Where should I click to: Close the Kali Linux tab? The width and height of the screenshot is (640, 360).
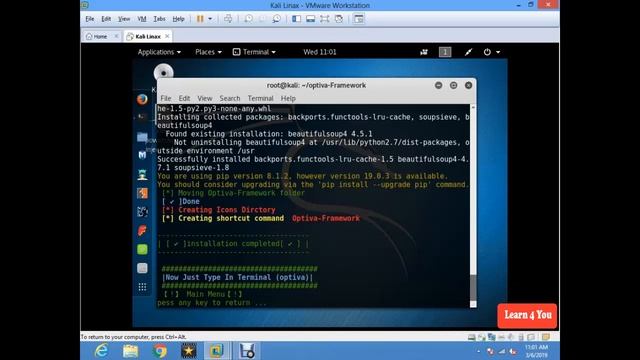tap(167, 36)
